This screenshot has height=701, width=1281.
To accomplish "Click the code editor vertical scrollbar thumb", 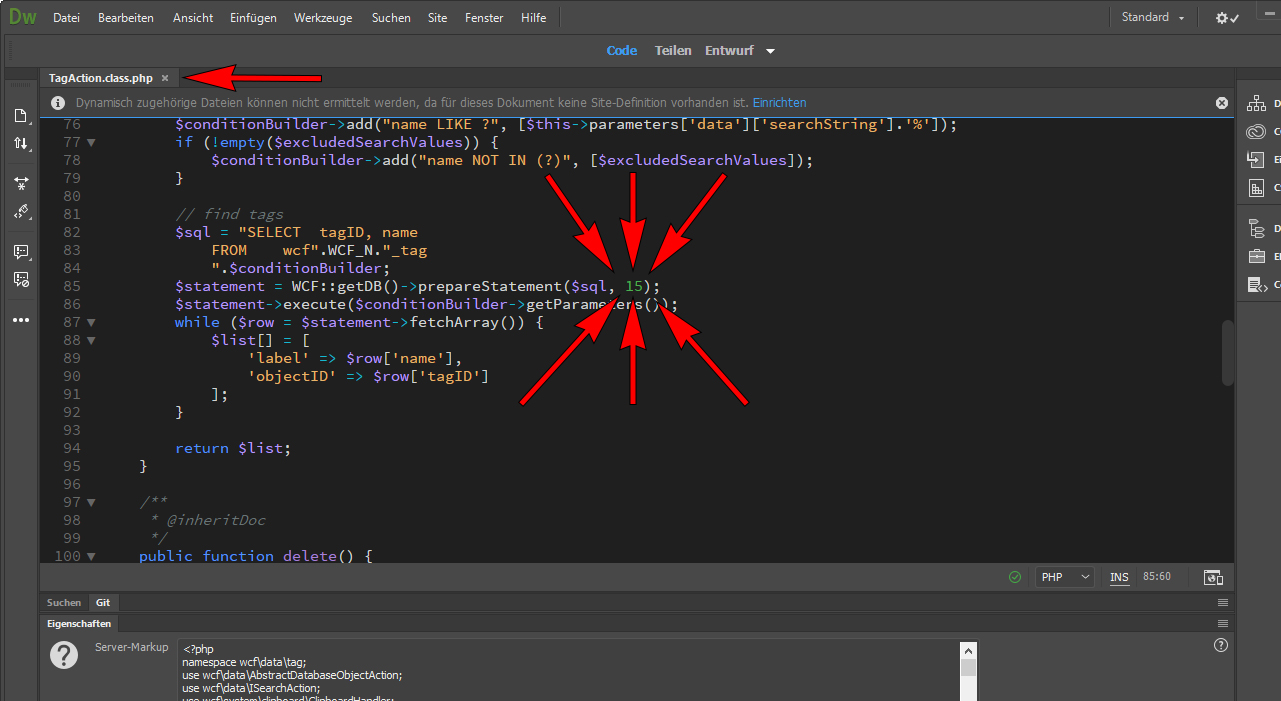I will click(1227, 352).
